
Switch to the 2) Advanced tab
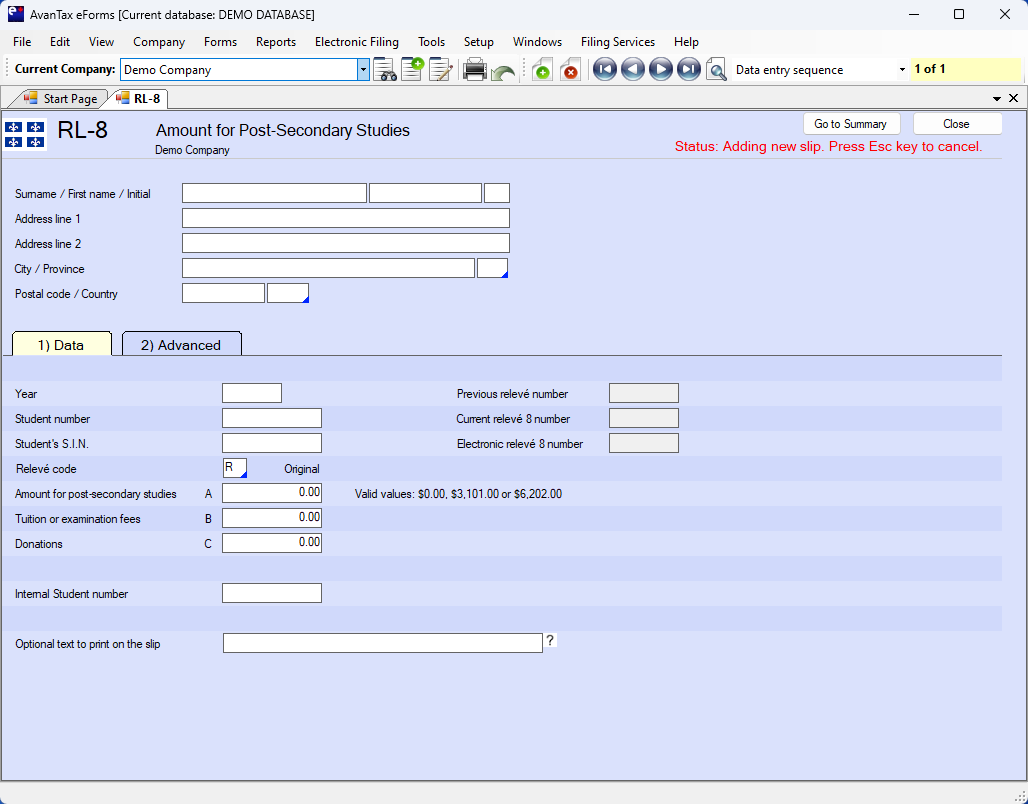[181, 345]
